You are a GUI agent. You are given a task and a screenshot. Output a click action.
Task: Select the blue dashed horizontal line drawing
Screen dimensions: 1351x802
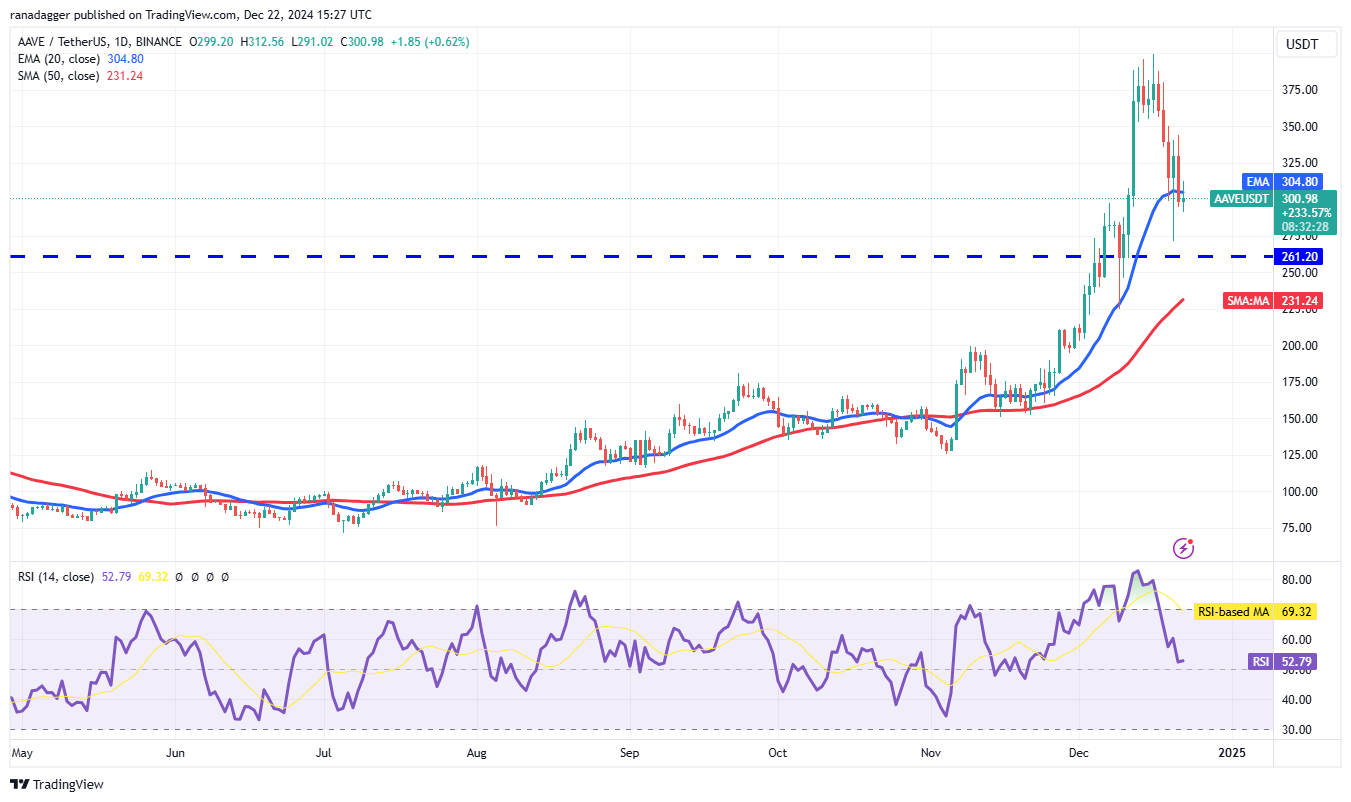[600, 257]
